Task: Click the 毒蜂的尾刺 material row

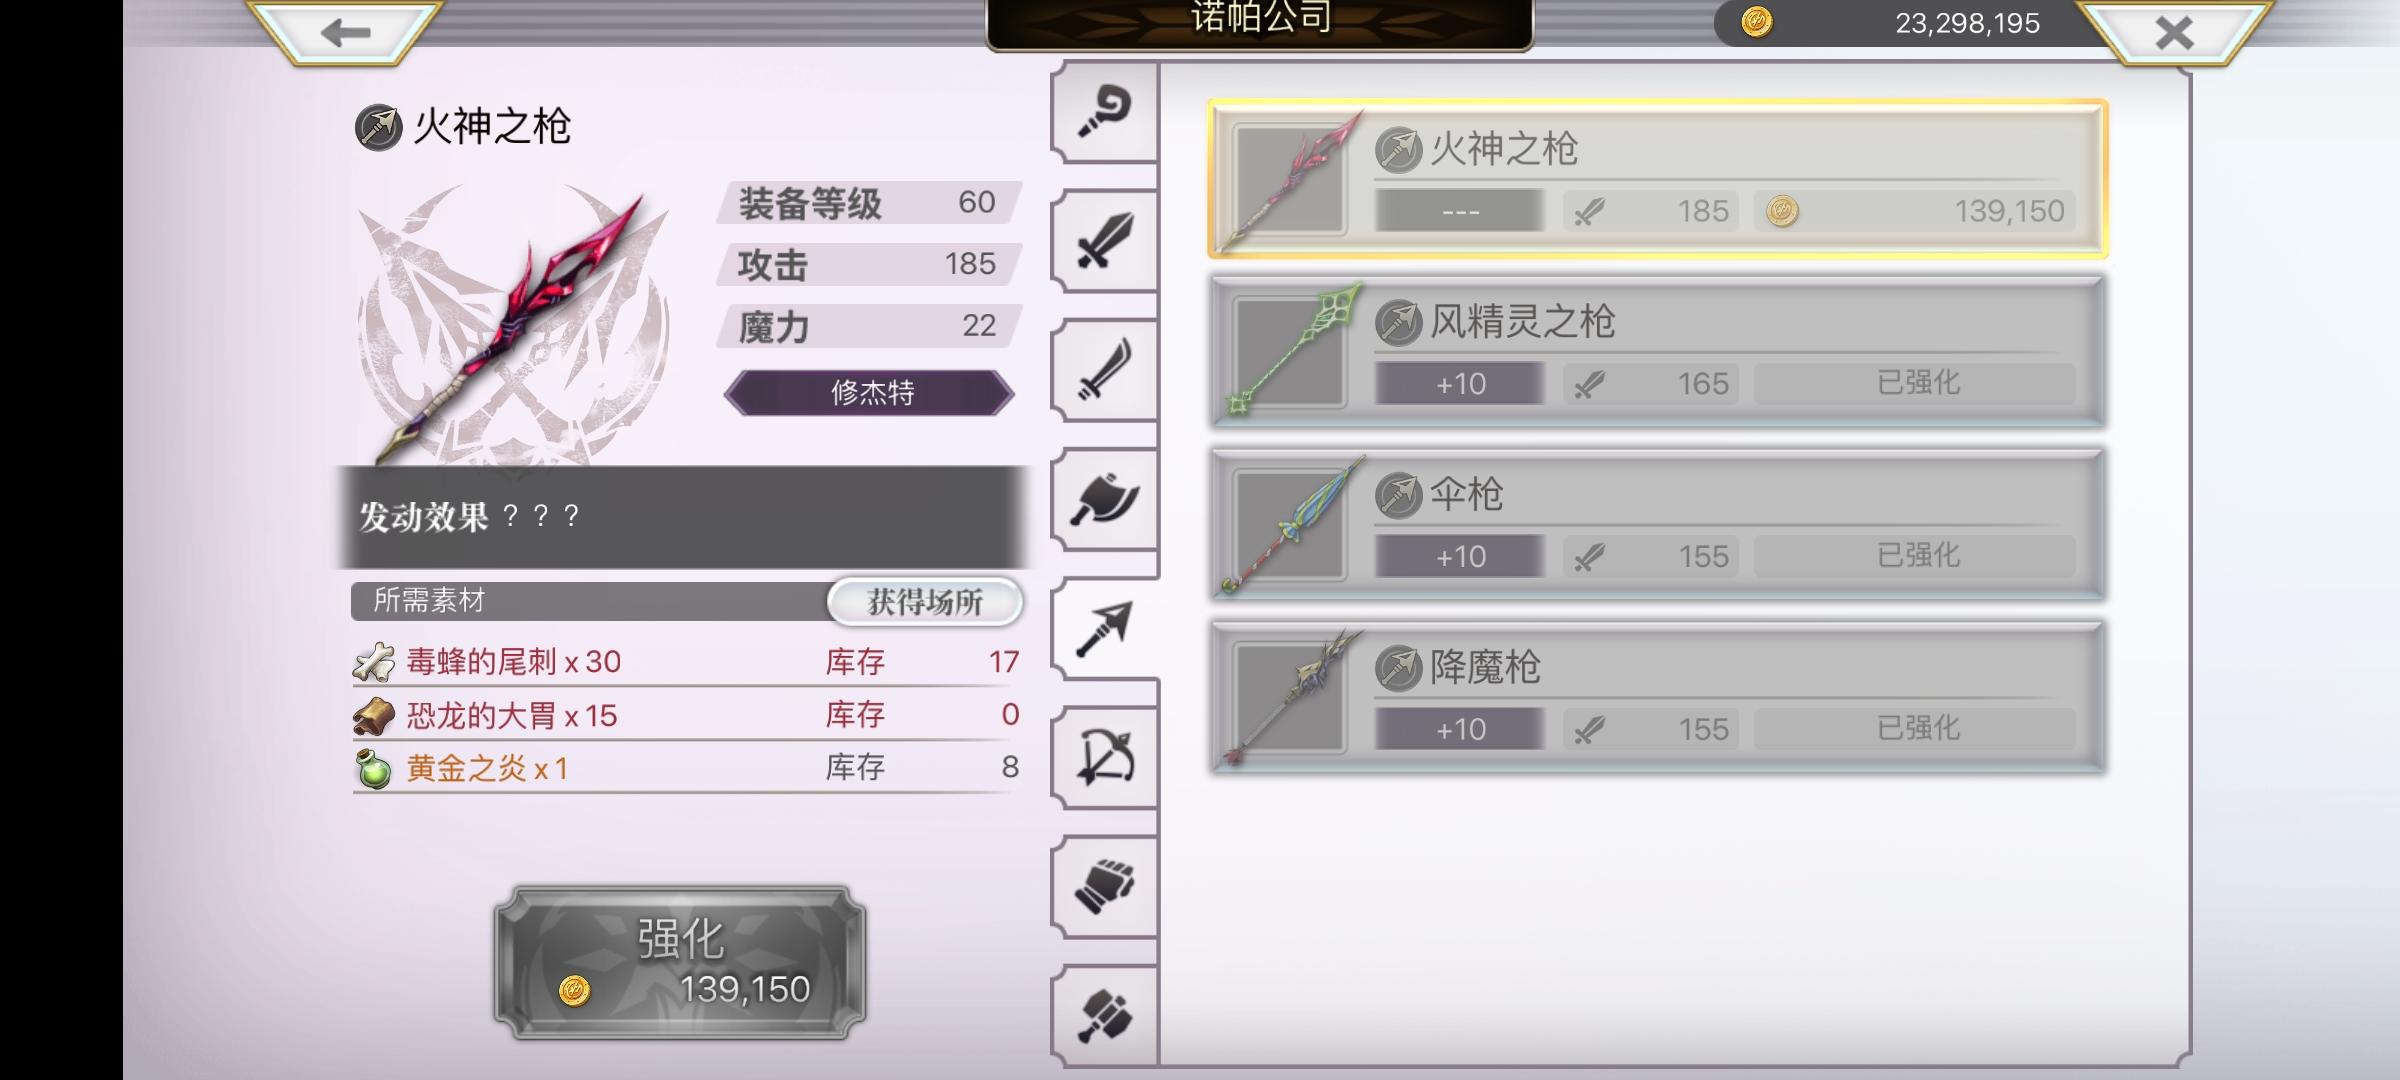Action: [x=686, y=661]
